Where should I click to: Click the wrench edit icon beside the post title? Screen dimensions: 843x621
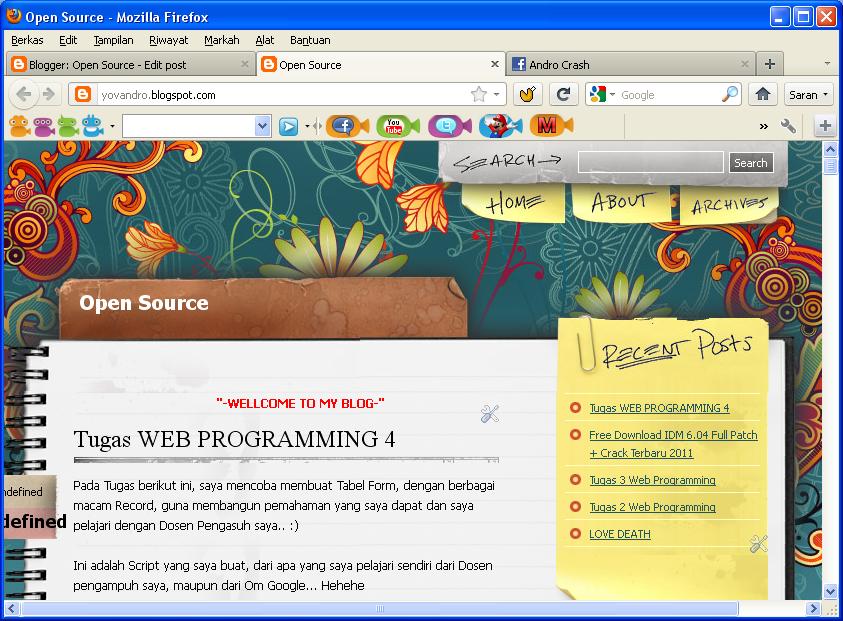point(490,413)
